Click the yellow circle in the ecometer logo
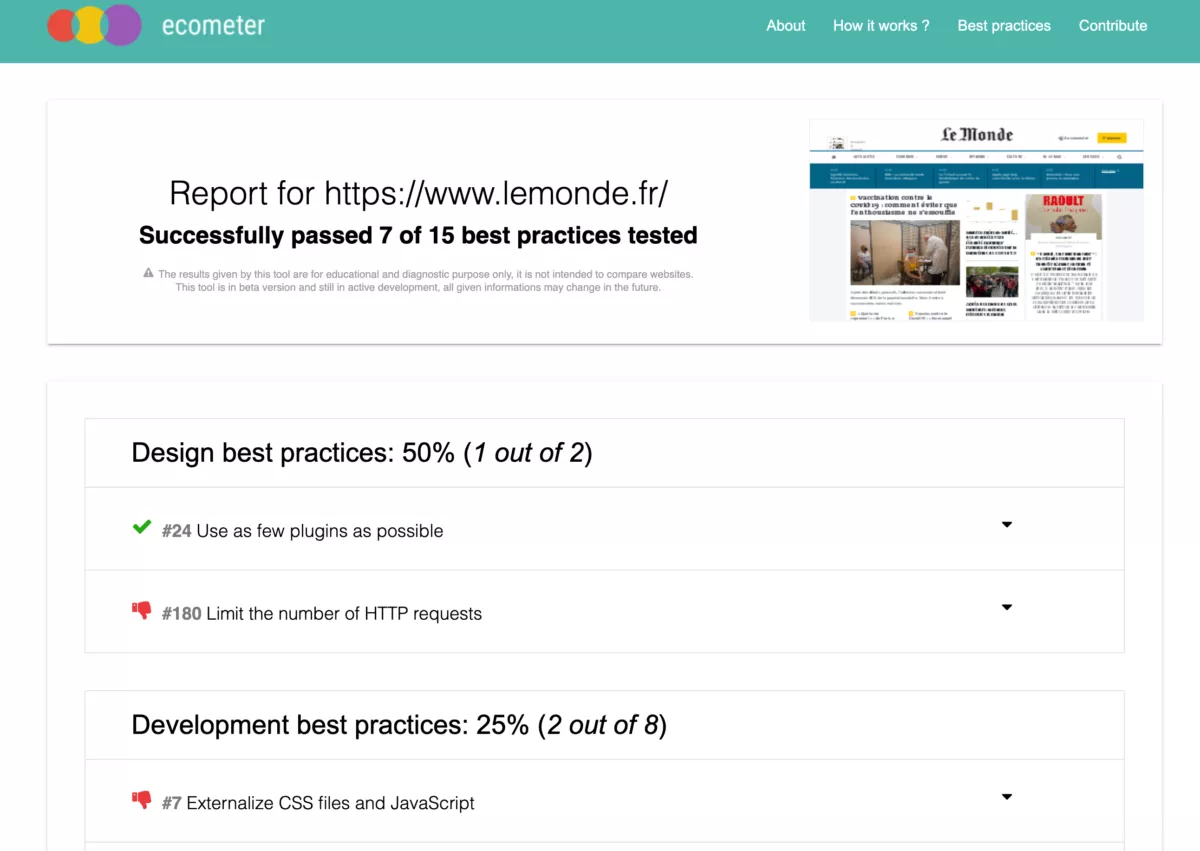 click(90, 26)
